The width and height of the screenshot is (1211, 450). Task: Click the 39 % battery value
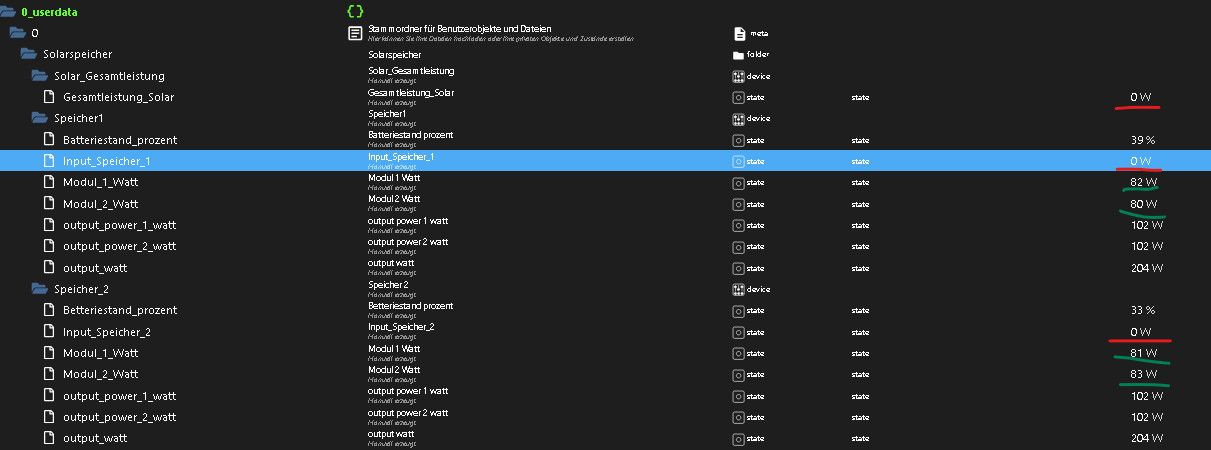pos(1143,140)
